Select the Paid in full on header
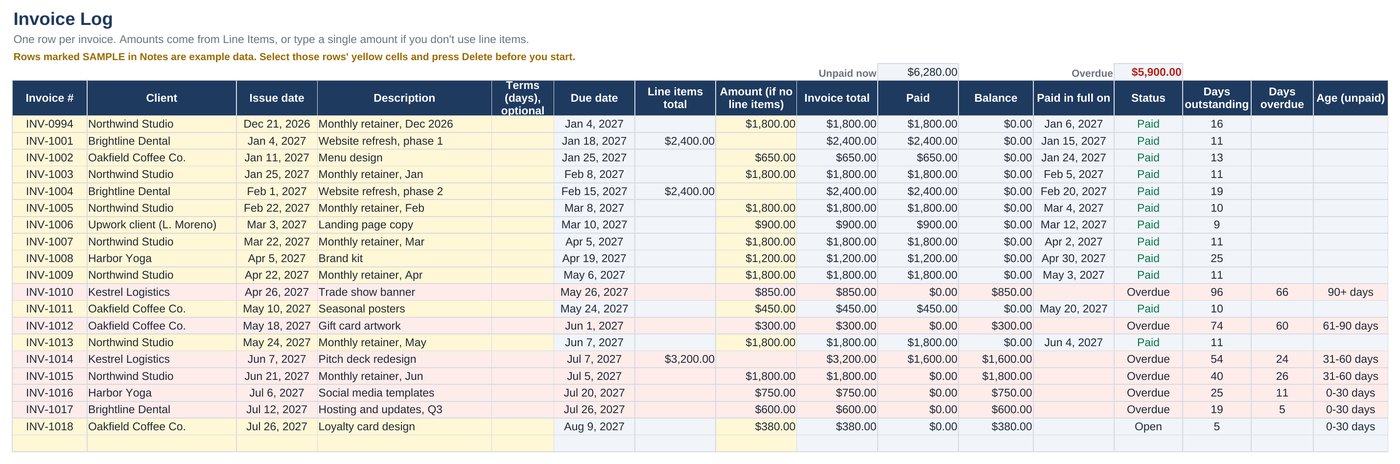This screenshot has width=1400, height=464. pyautogui.click(x=1073, y=98)
